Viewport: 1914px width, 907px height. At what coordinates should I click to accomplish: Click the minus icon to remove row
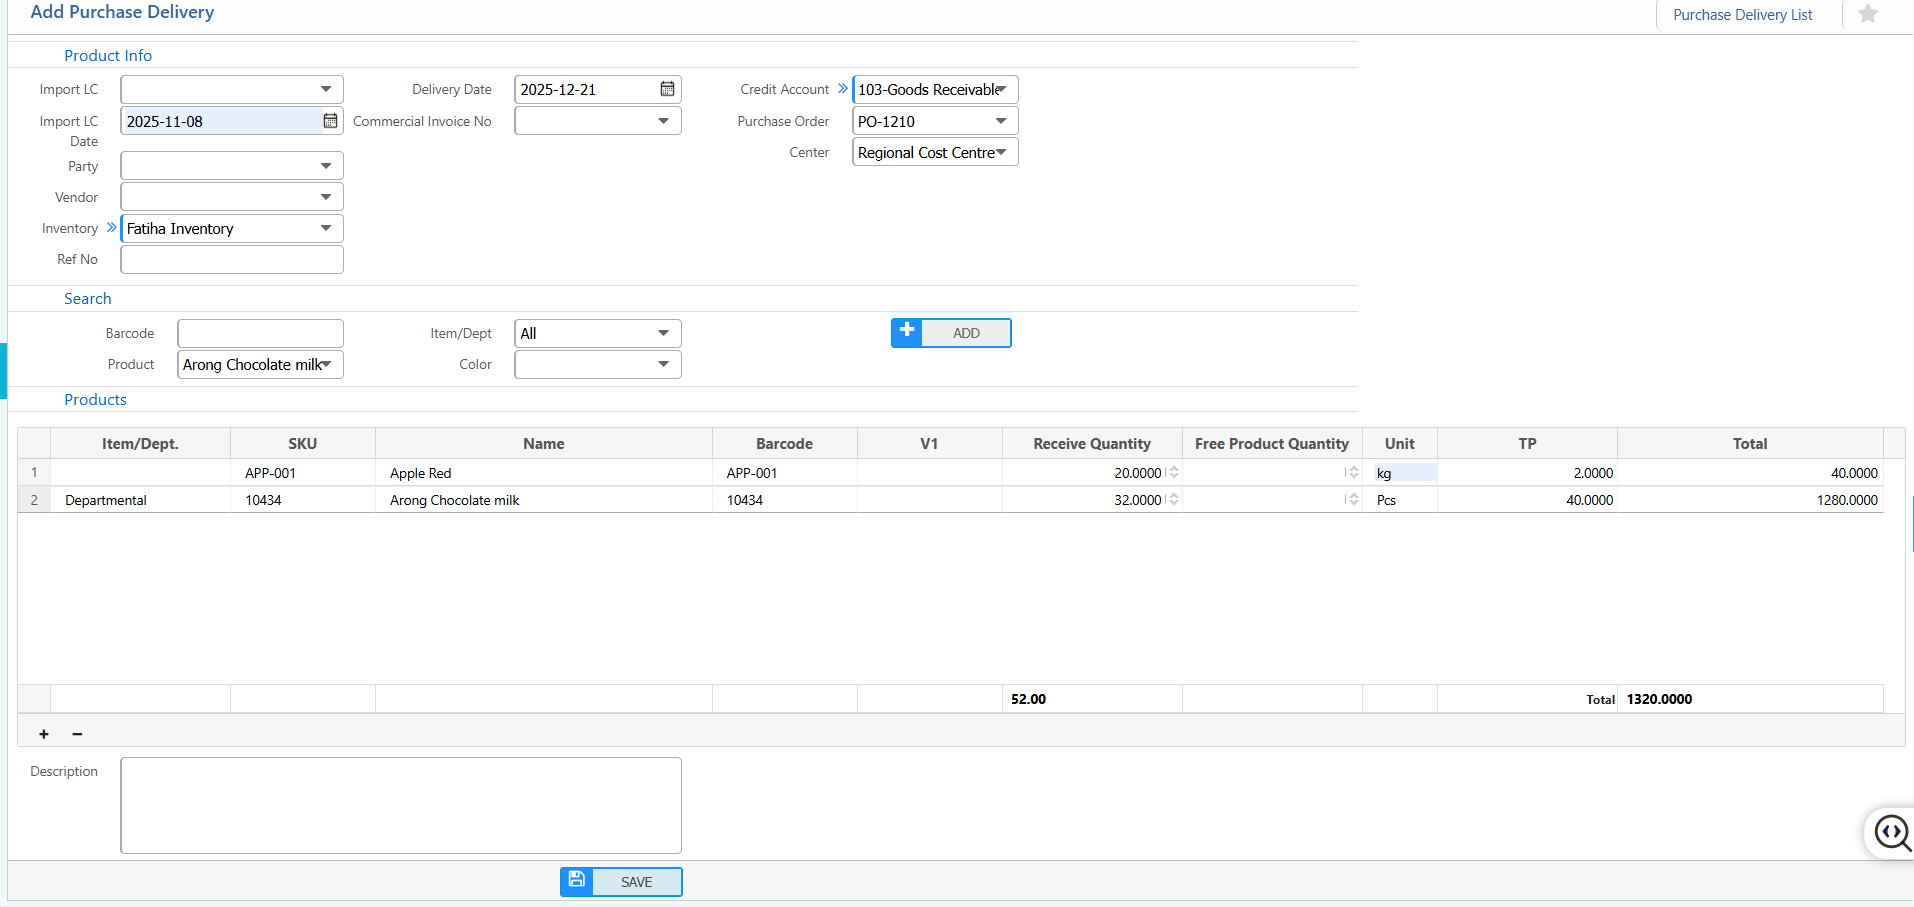coord(77,734)
